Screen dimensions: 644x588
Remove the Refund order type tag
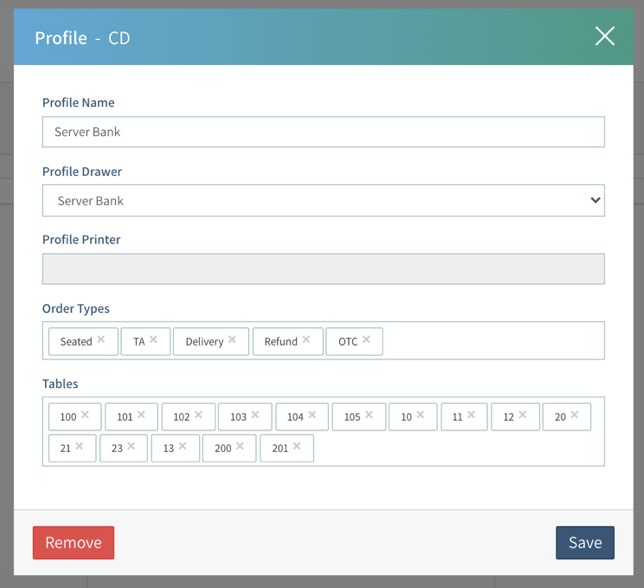306,340
